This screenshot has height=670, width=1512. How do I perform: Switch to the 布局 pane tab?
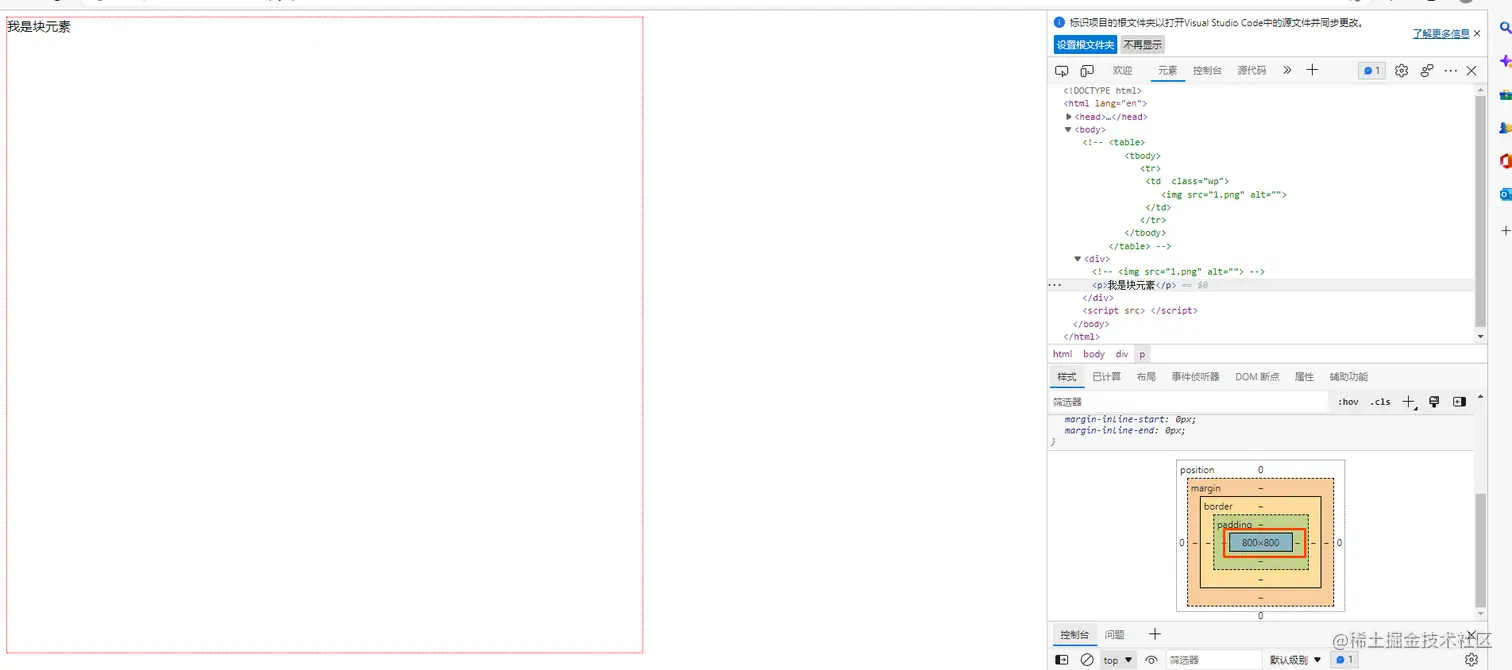tap(1146, 377)
